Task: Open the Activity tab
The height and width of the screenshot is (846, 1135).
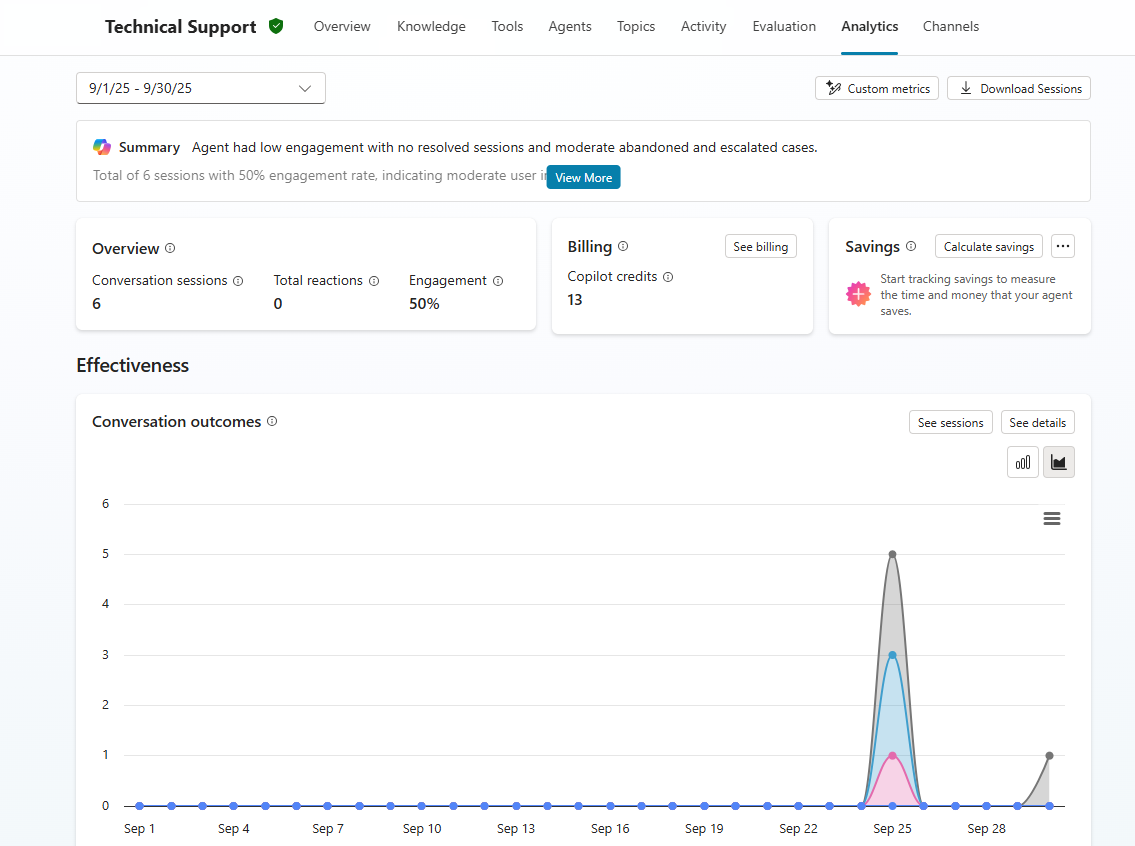Action: [x=704, y=27]
